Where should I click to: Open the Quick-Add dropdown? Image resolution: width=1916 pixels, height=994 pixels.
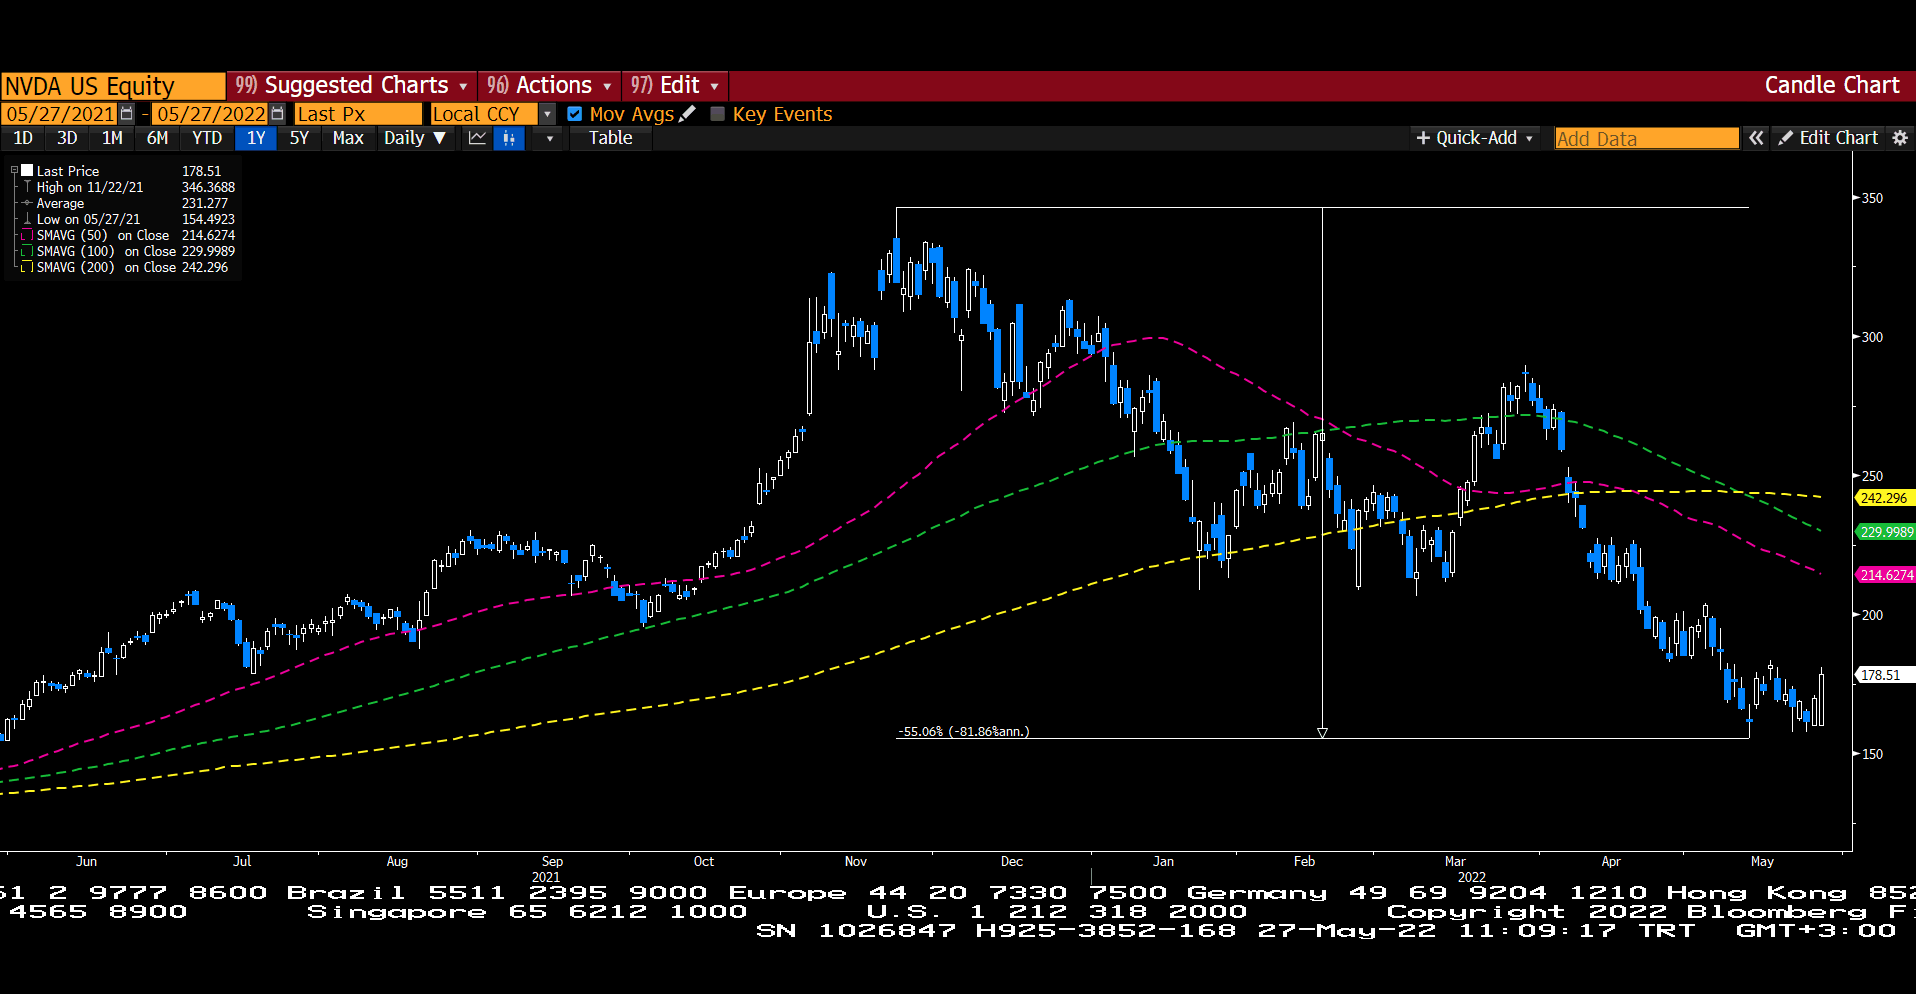1475,138
